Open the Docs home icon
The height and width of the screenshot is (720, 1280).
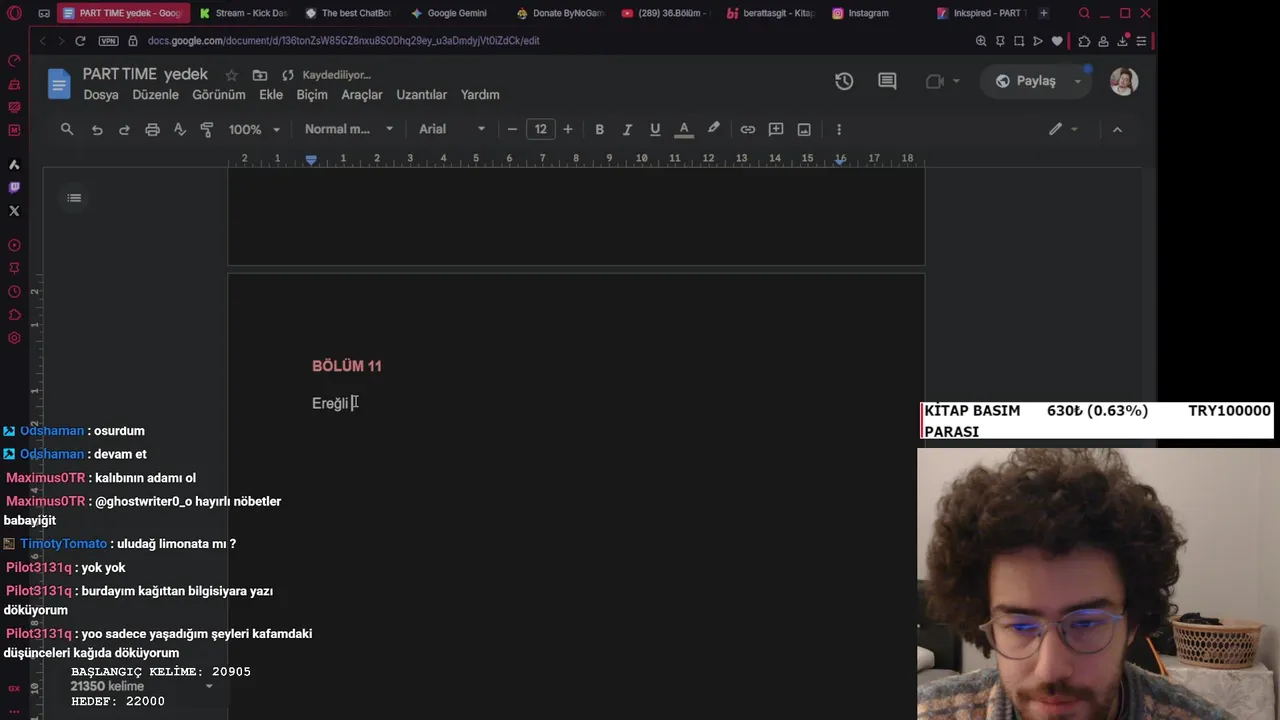(x=59, y=83)
